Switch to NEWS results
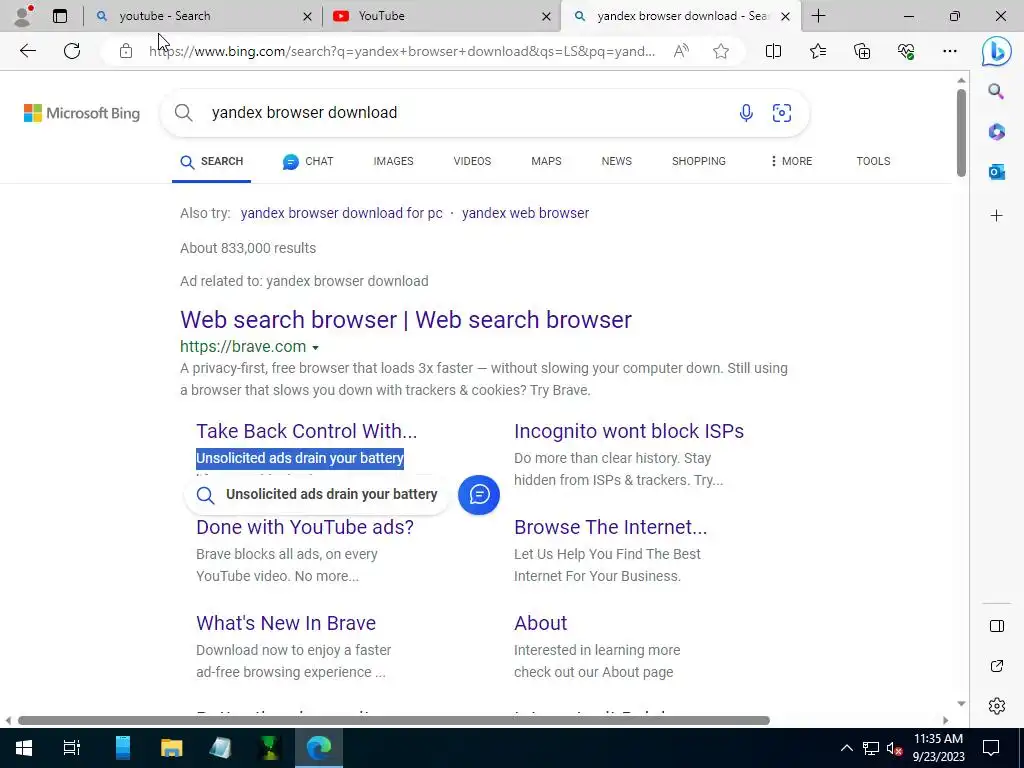Viewport: 1024px width, 768px height. pyautogui.click(x=616, y=161)
